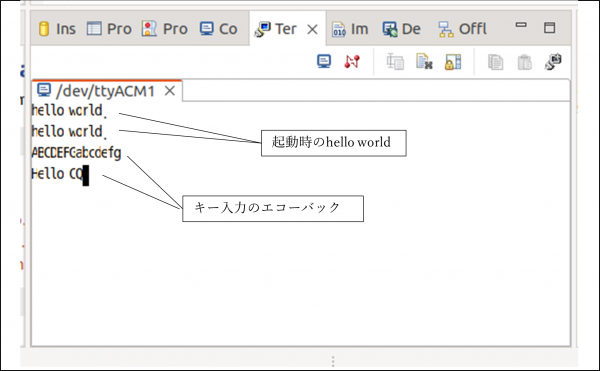This screenshot has width=600, height=371.
Task: Click inside terminal at Hello CQ cursor
Action: (86, 176)
